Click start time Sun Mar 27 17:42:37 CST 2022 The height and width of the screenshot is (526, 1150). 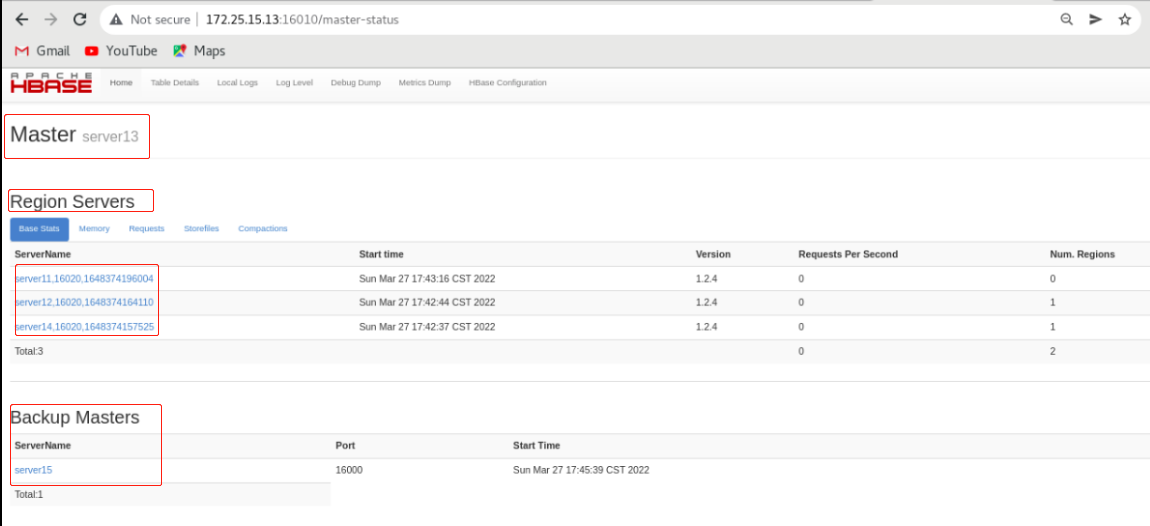point(427,327)
